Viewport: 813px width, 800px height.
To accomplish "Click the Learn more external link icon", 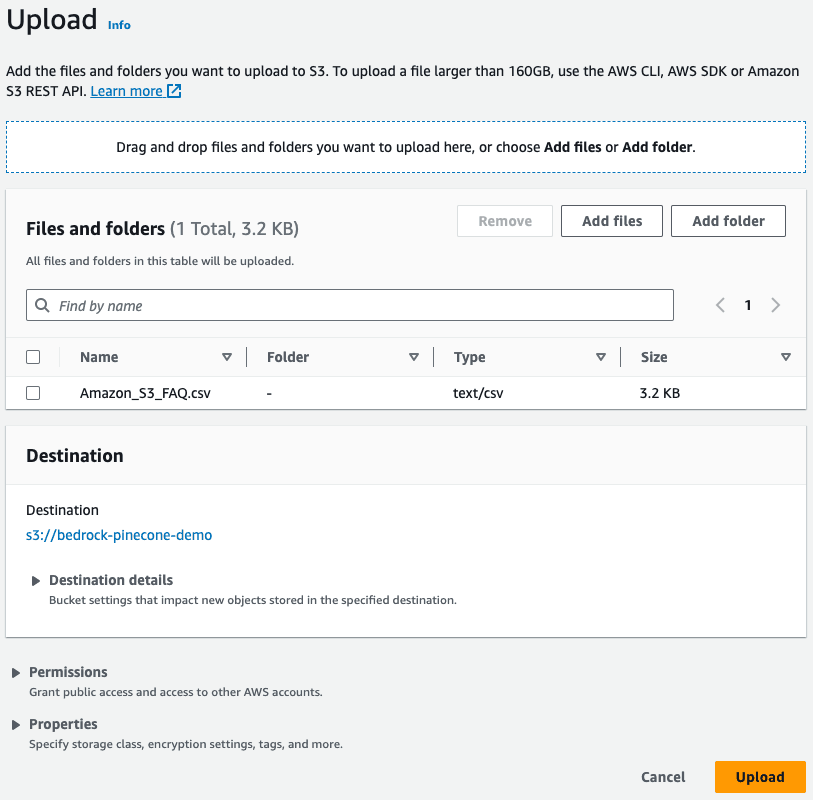I will click(x=174, y=91).
